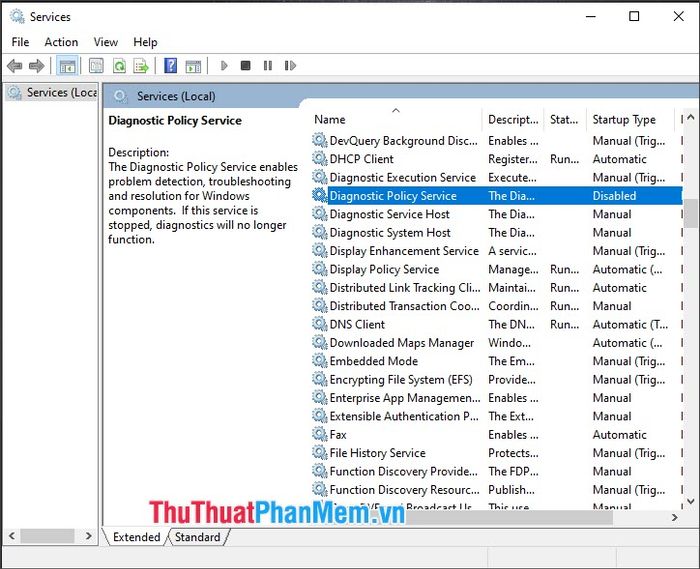Click Services (Local) header gear icon
This screenshot has width=700, height=569.
[x=120, y=96]
